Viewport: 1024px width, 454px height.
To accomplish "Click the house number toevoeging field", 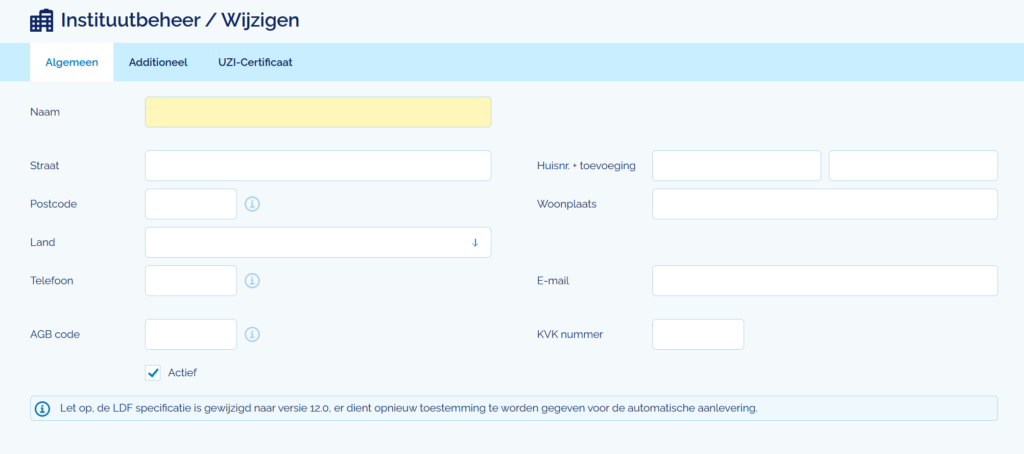I will pos(913,165).
